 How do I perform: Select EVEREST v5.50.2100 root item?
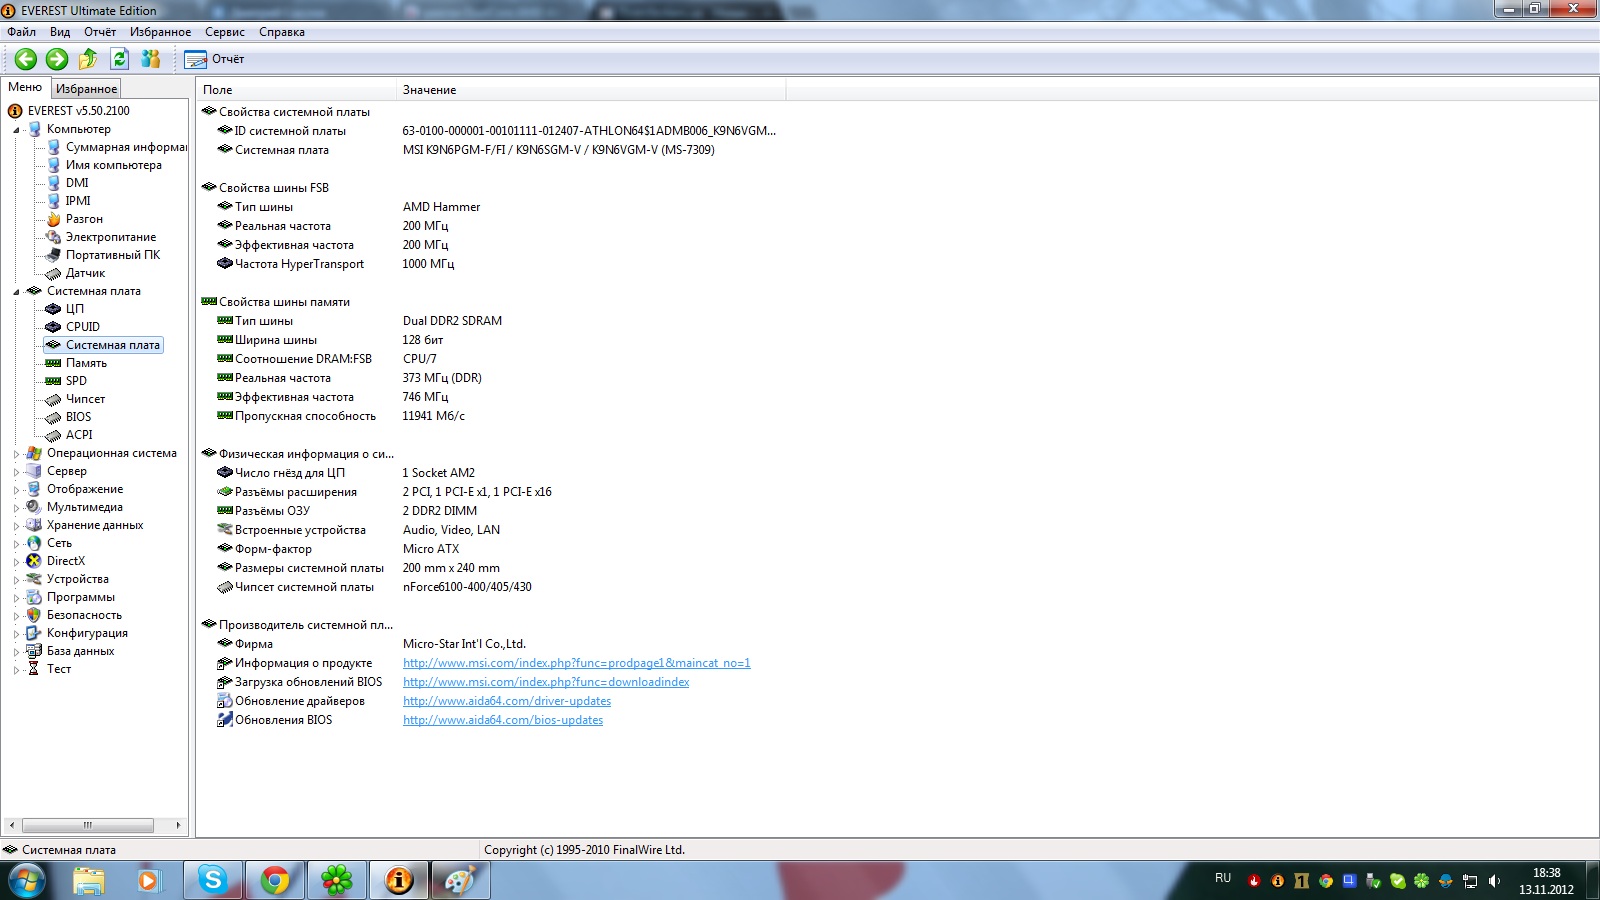(78, 111)
